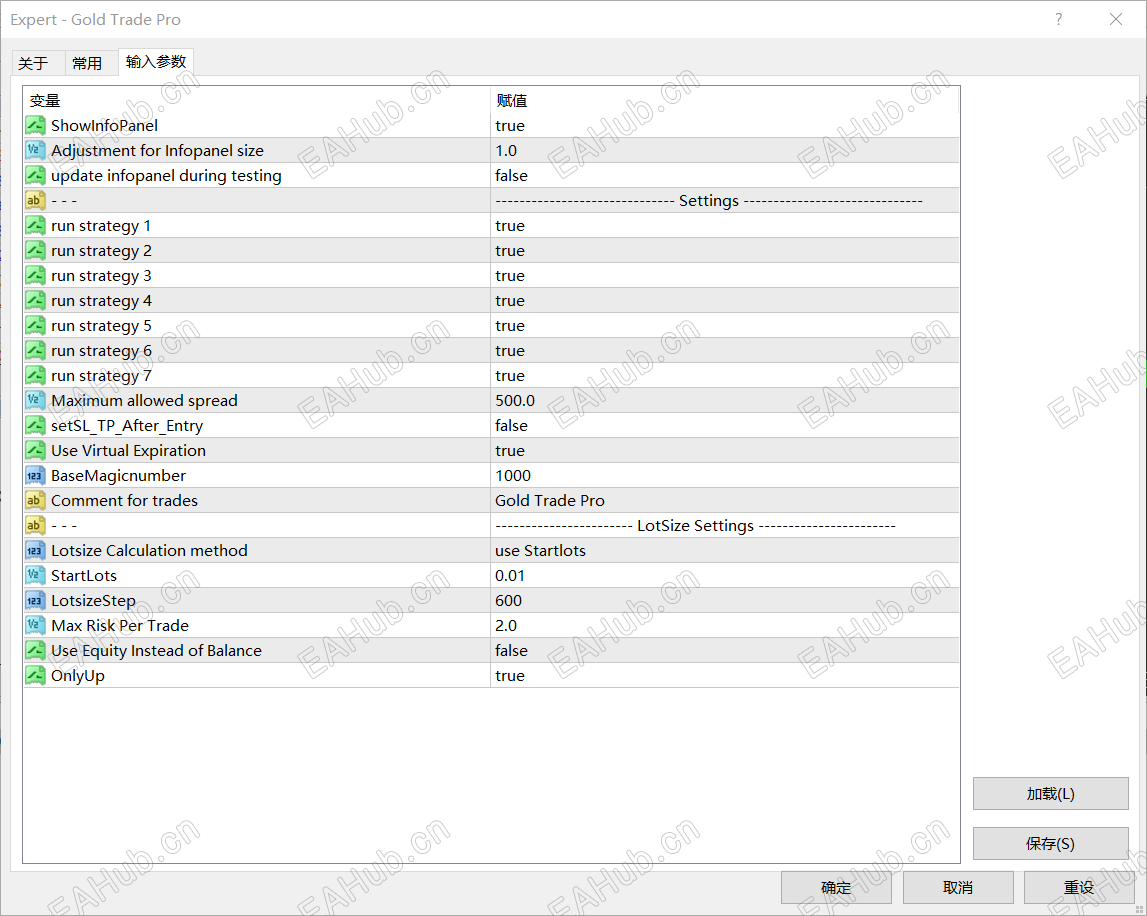This screenshot has width=1147, height=916.
Task: Click the icon beside run strategy 1
Action: pos(35,225)
